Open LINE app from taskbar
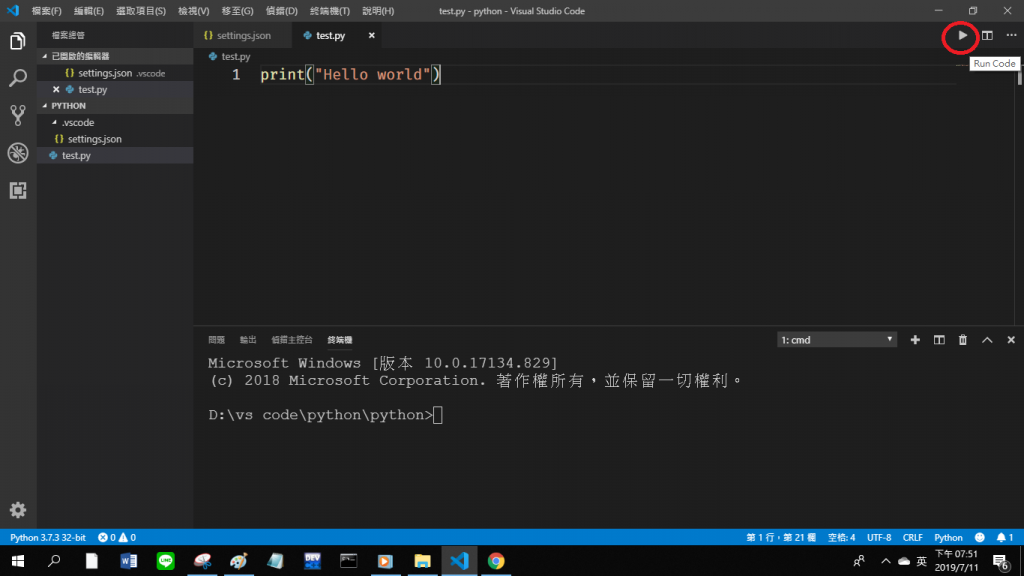The image size is (1024, 576). [x=165, y=561]
